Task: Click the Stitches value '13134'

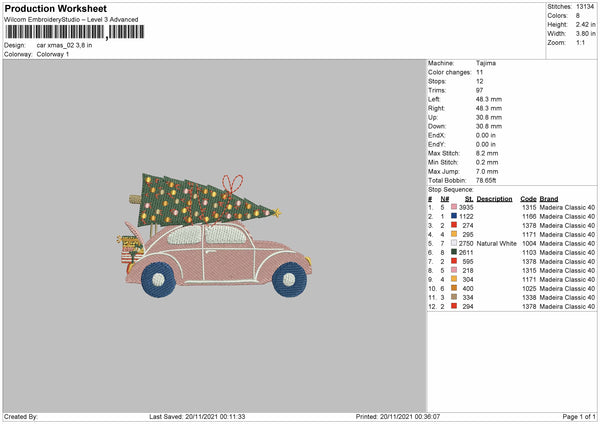Action: 585,7
